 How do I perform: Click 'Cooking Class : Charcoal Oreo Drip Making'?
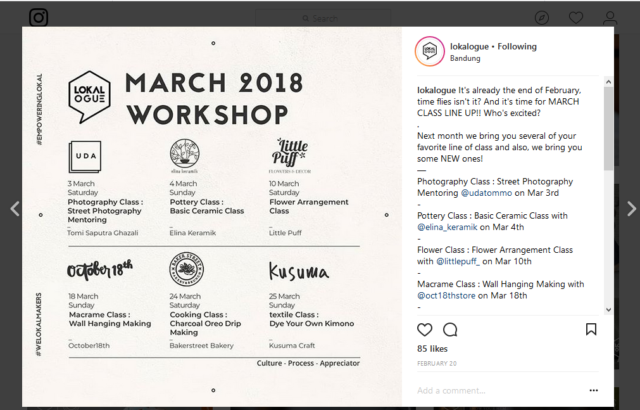coord(205,324)
